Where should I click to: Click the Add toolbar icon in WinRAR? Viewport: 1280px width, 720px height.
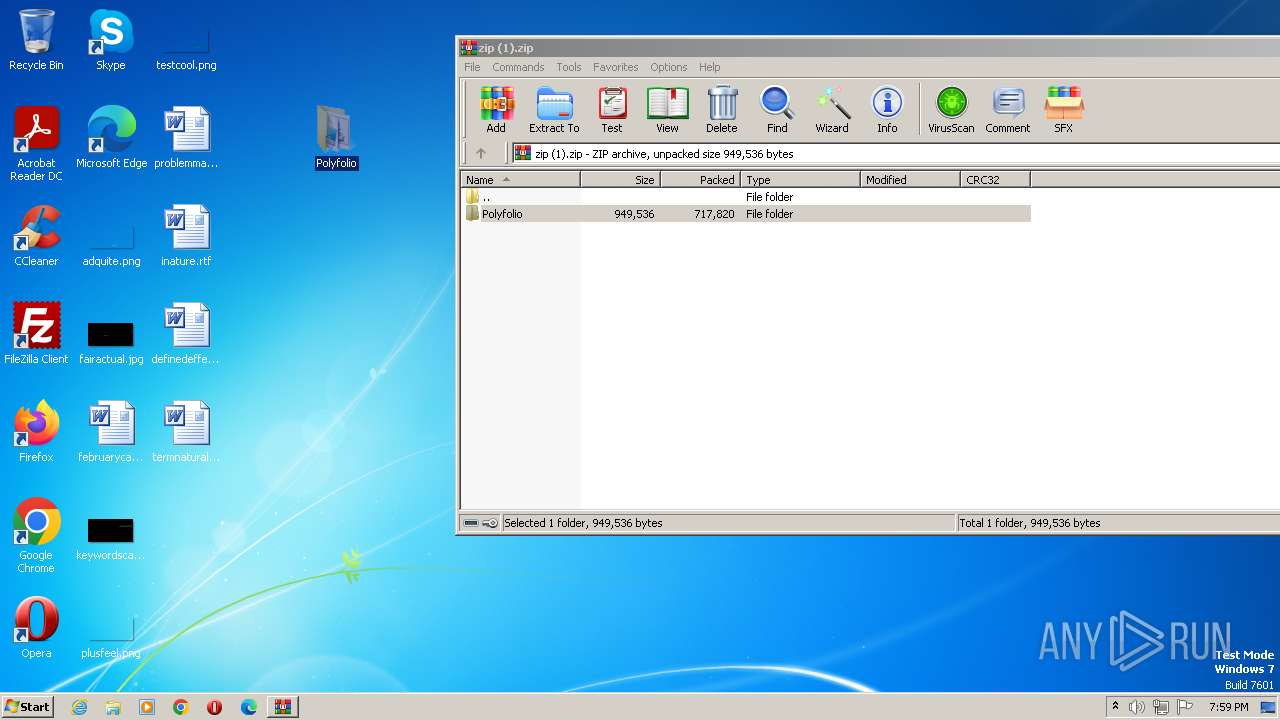pyautogui.click(x=496, y=109)
